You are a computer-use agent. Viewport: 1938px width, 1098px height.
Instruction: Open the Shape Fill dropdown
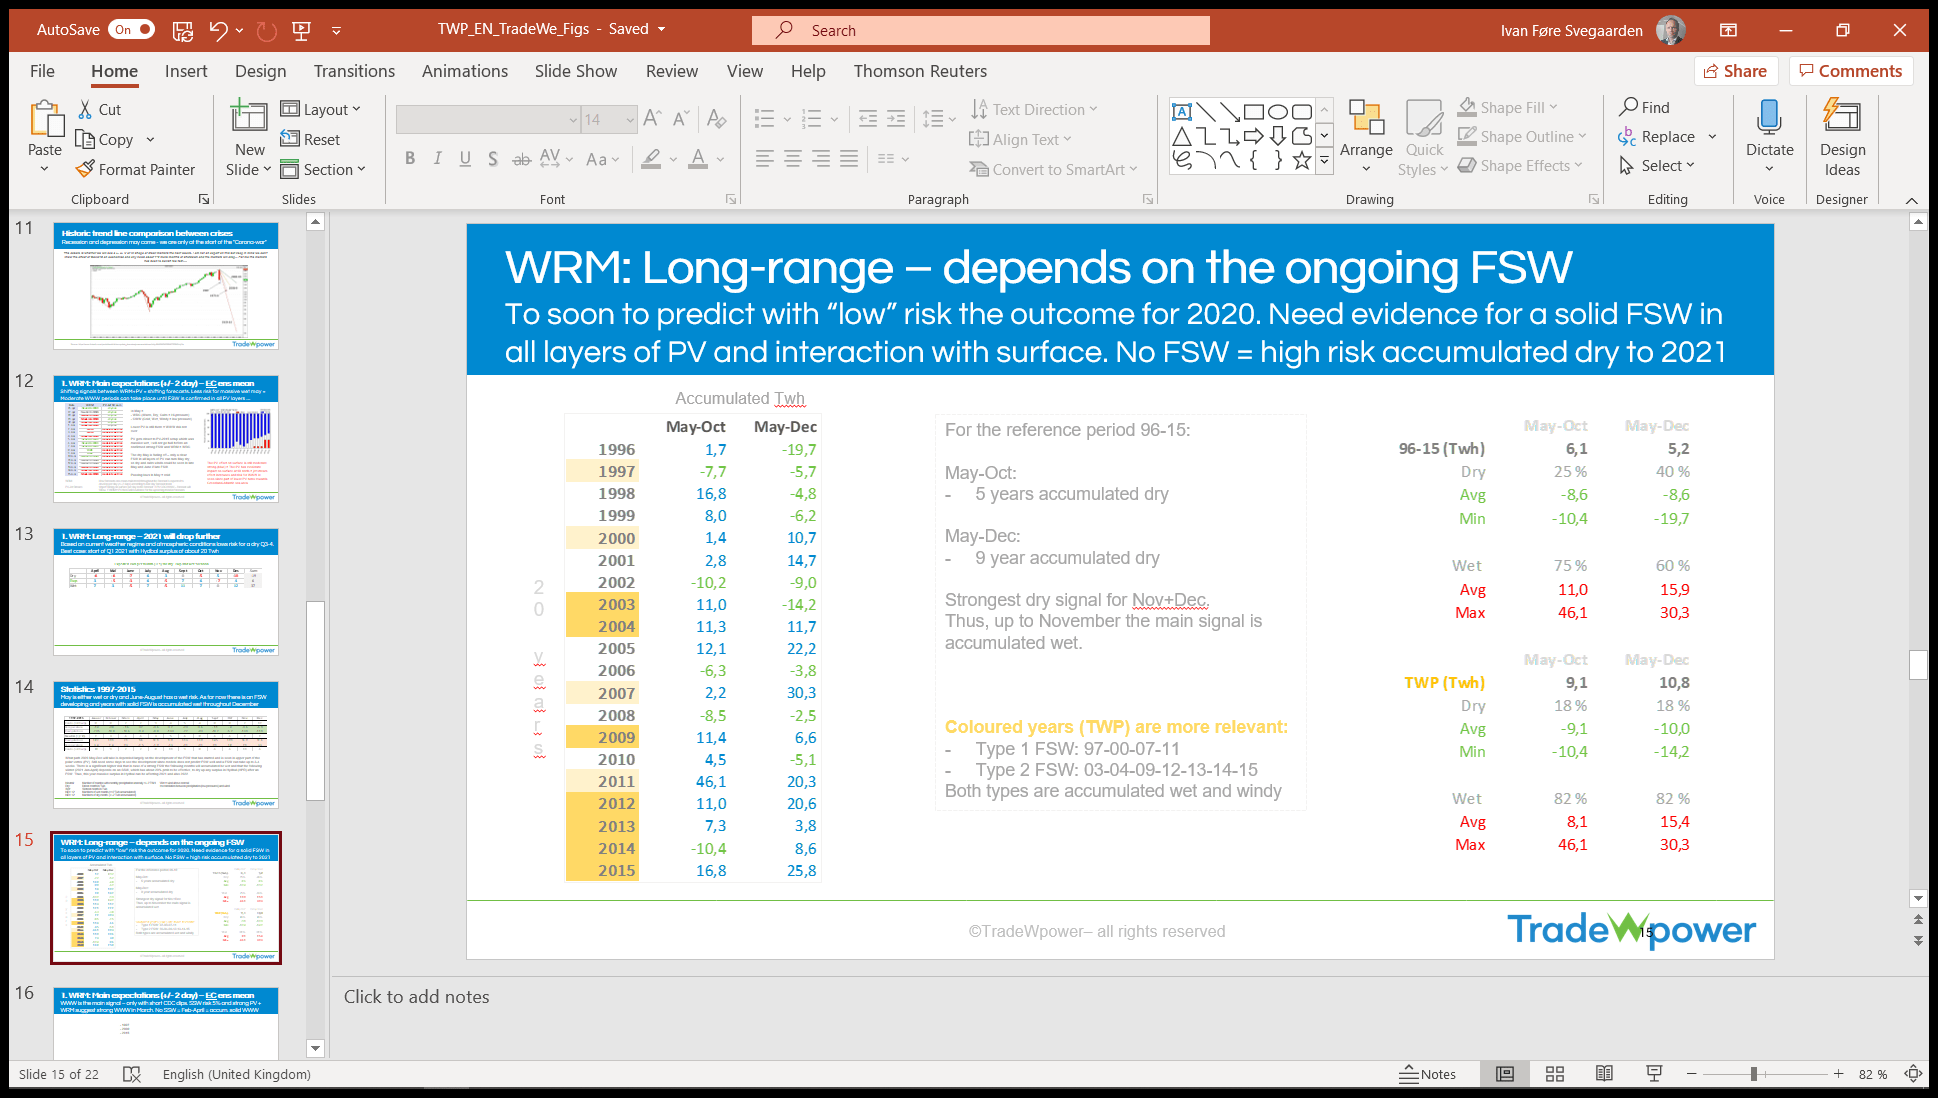(1553, 107)
